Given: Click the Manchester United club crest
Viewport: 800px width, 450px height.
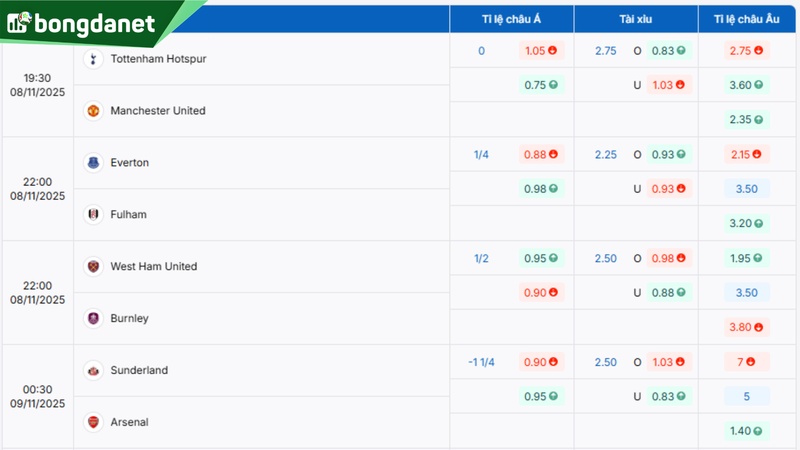Looking at the screenshot, I should 93,111.
